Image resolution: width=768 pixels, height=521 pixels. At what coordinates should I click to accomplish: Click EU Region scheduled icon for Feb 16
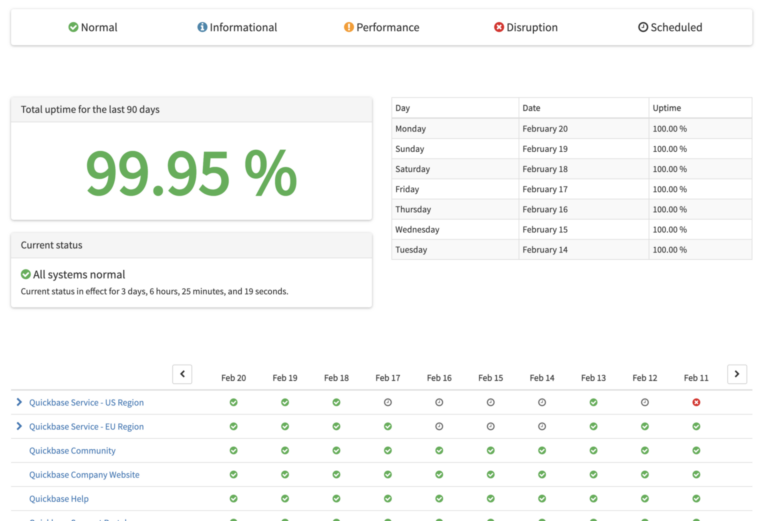click(439, 426)
